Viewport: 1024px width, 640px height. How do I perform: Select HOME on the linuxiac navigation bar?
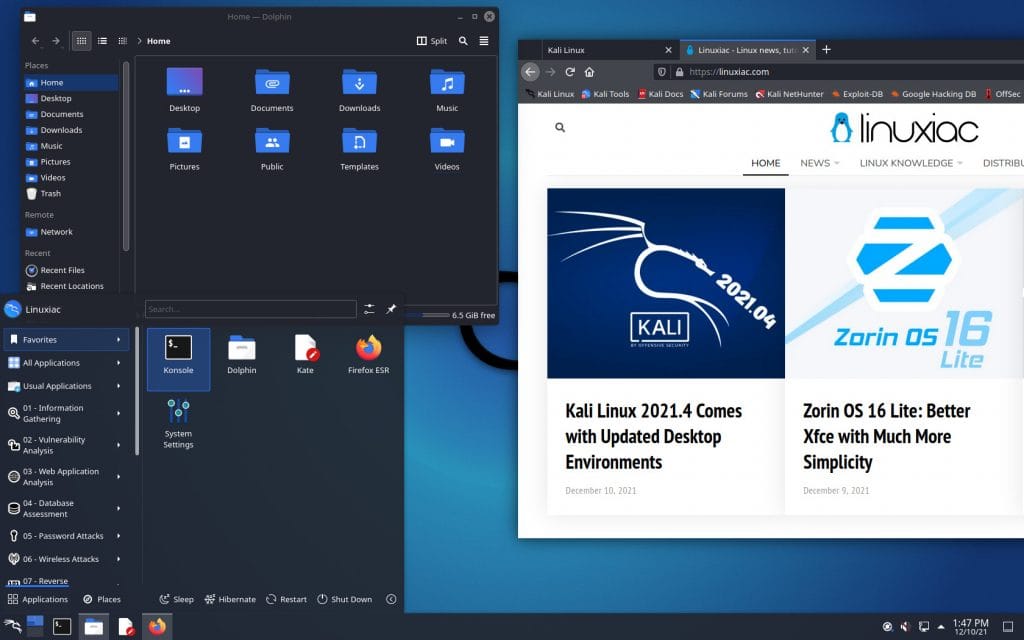pos(765,163)
